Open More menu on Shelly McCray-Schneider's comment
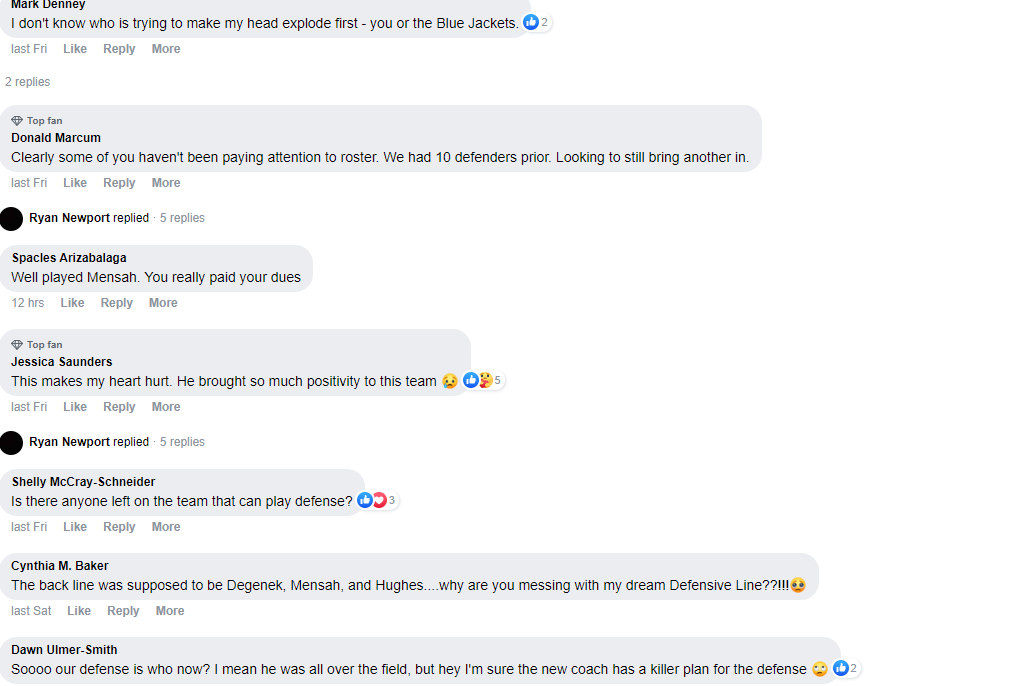Viewport: 1019px width, 686px height. (166, 527)
